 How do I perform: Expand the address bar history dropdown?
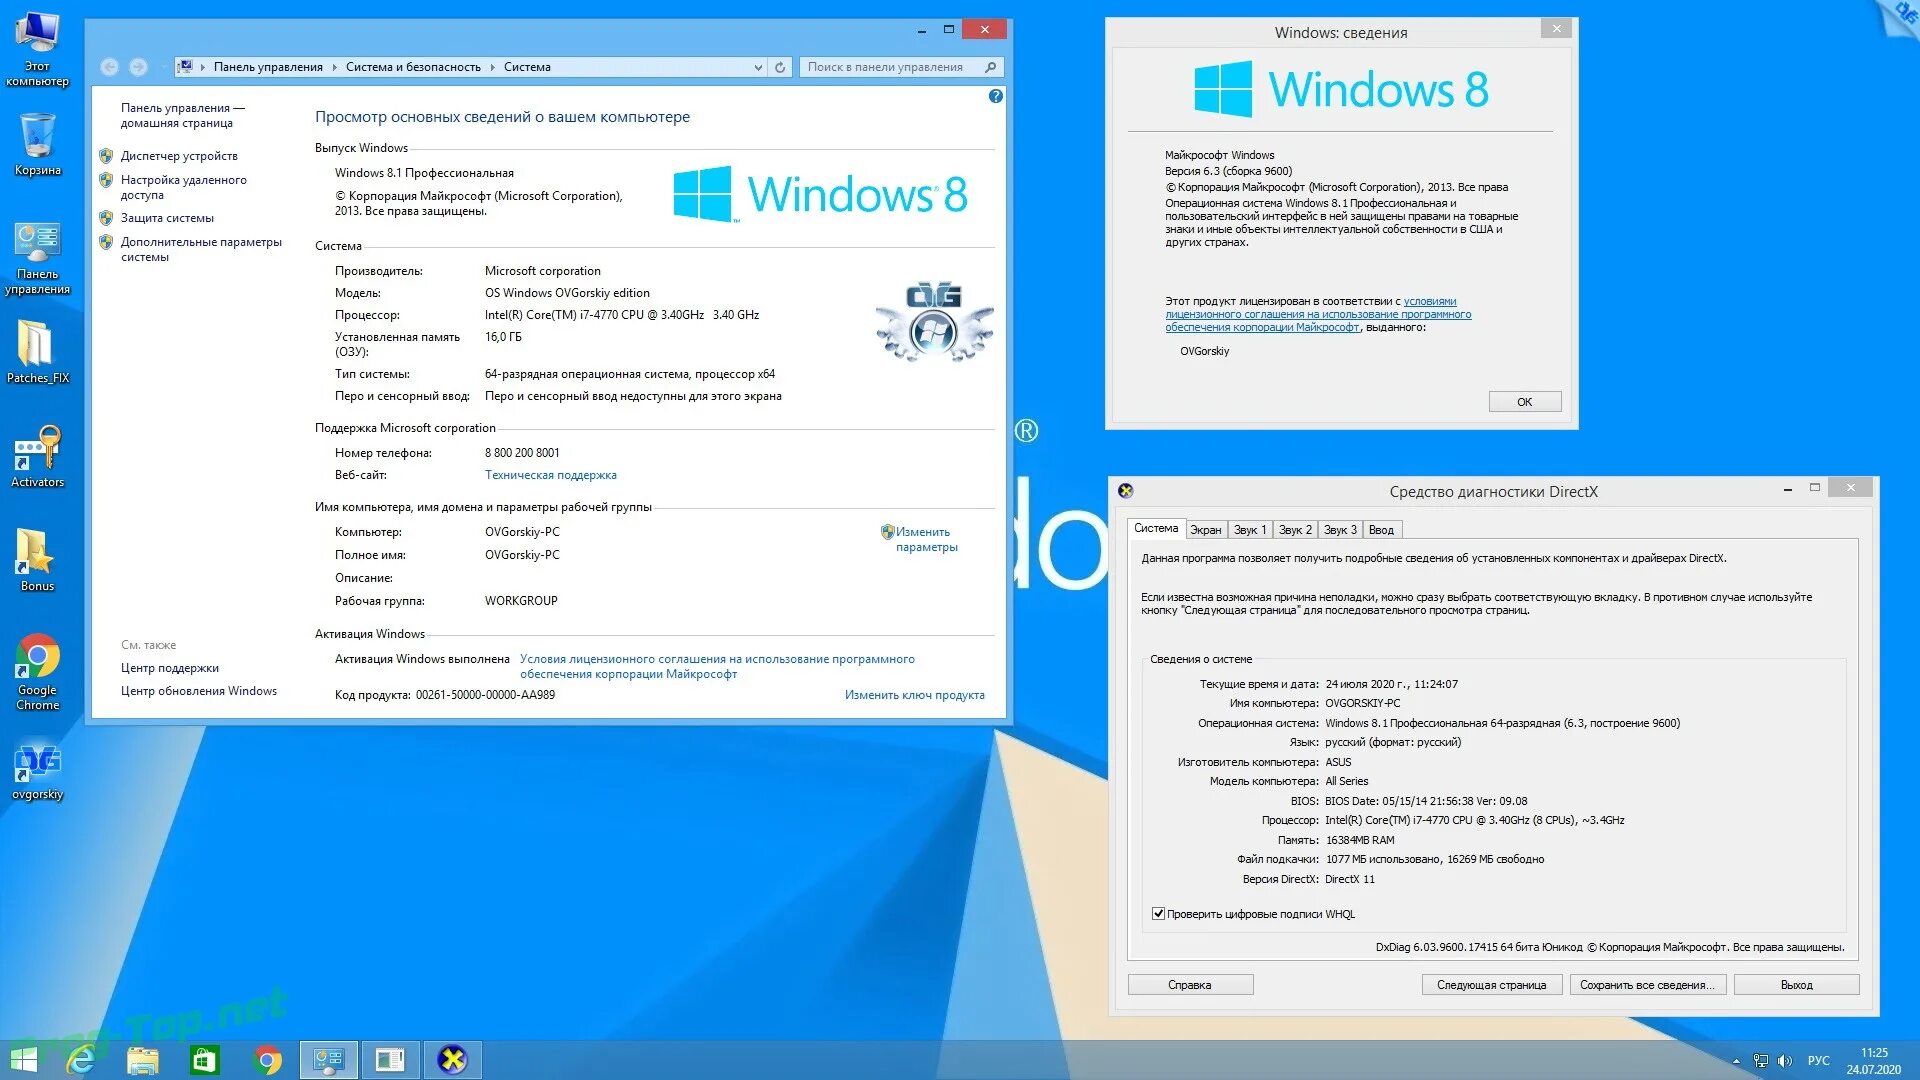point(758,67)
